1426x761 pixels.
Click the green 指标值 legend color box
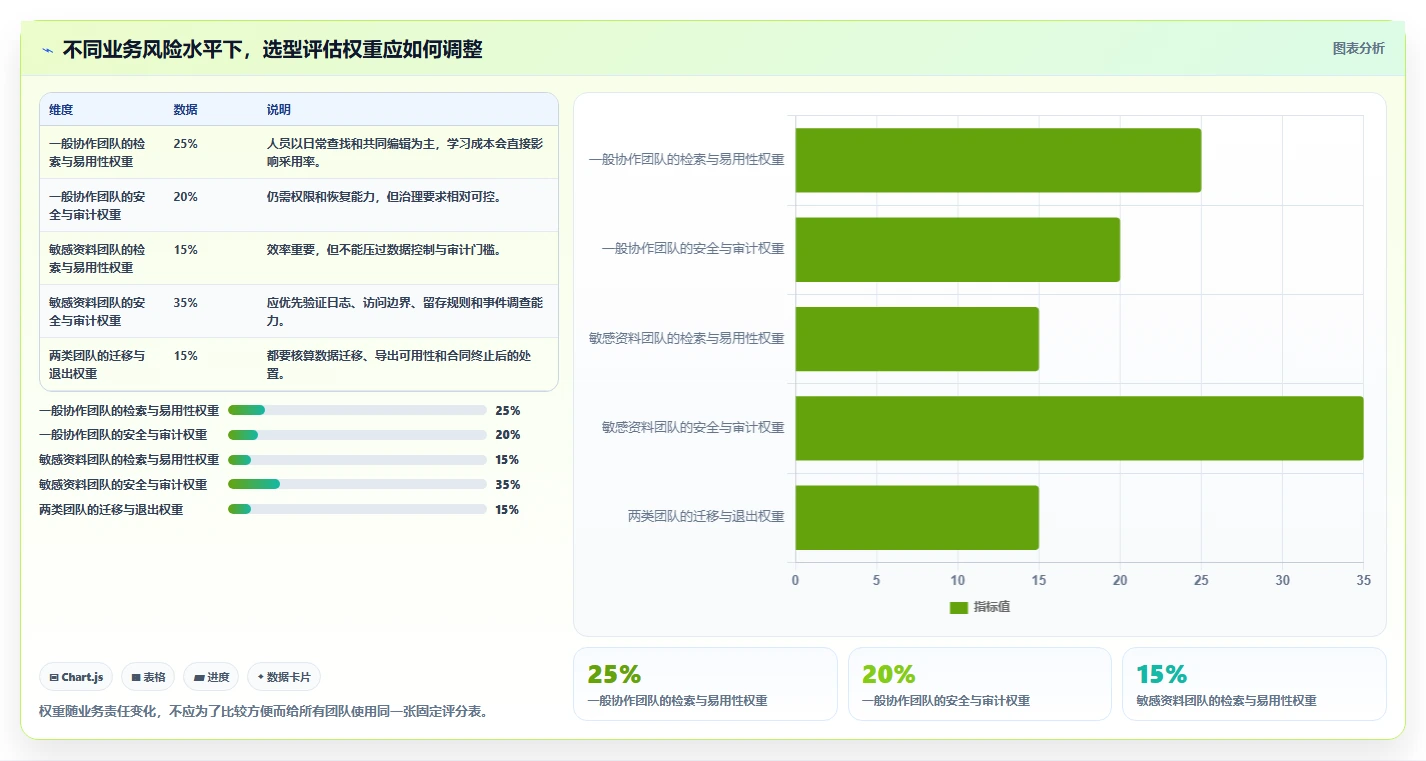(x=958, y=608)
